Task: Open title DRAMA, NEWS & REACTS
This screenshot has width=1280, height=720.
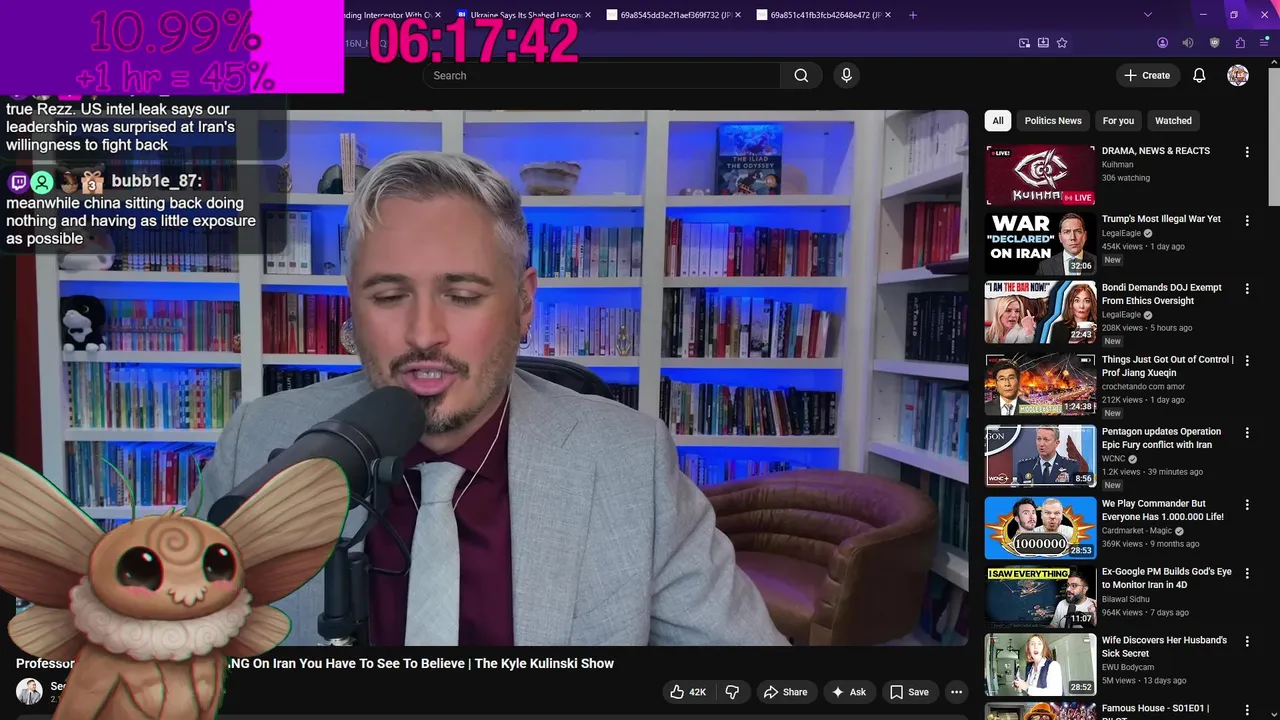Action: click(1156, 151)
